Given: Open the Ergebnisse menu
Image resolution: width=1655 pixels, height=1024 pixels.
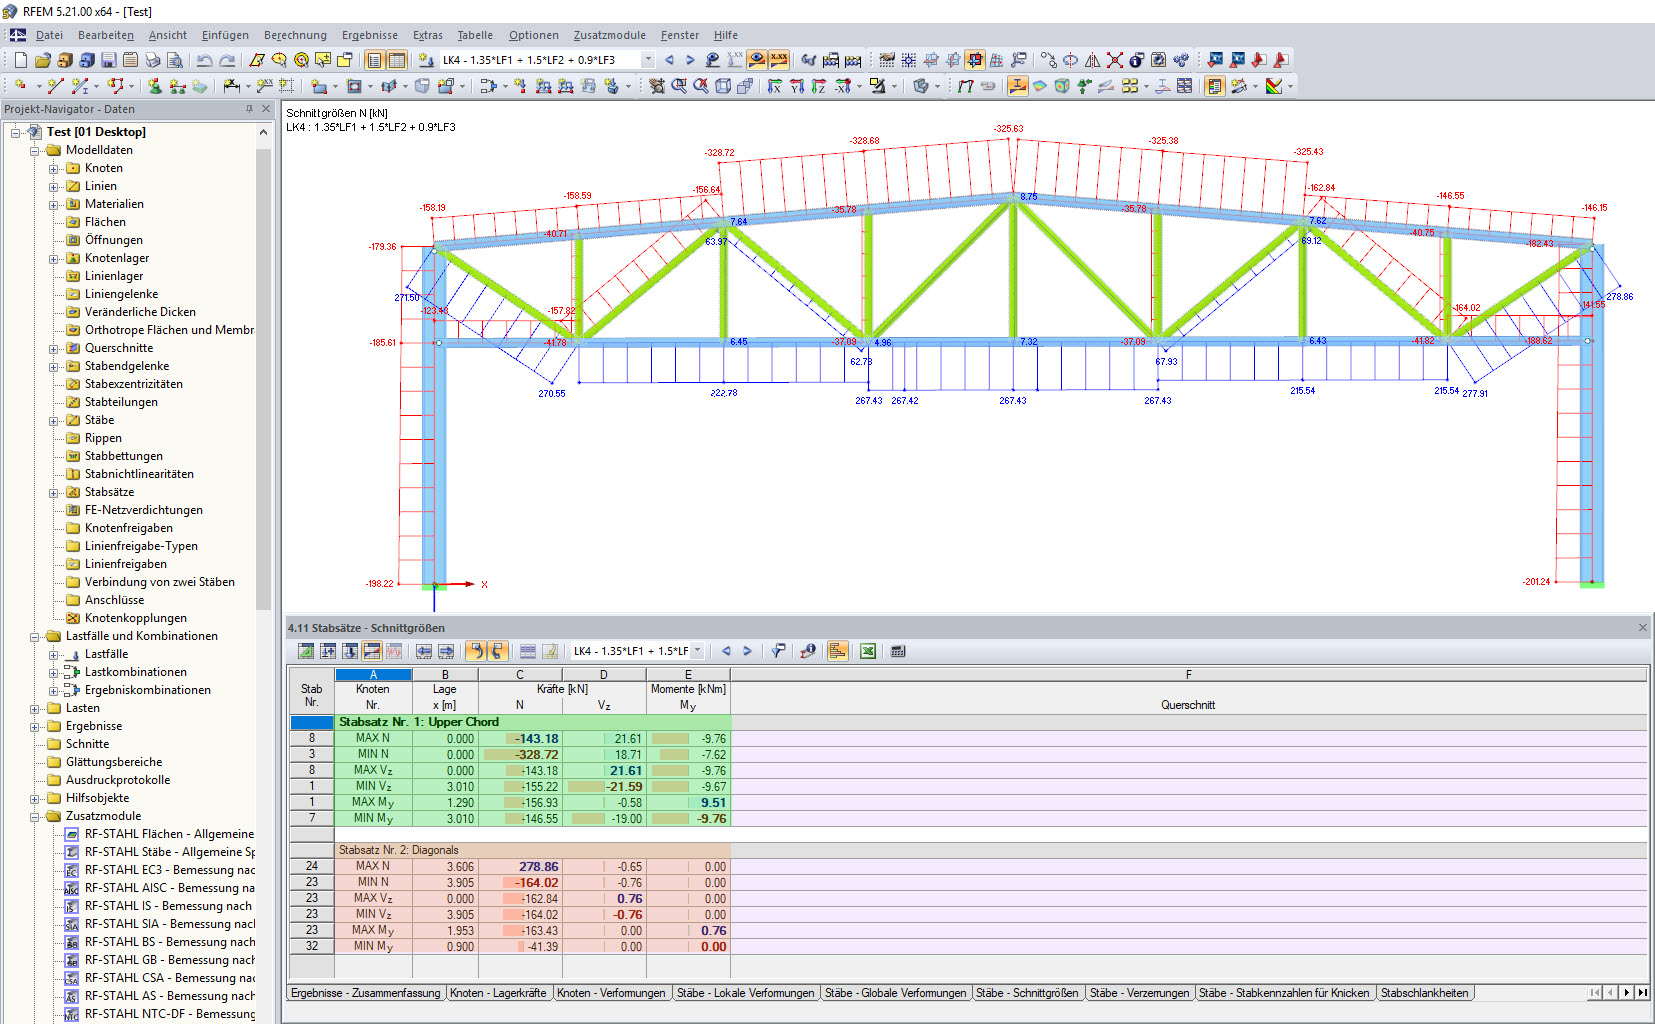Looking at the screenshot, I should tap(369, 35).
